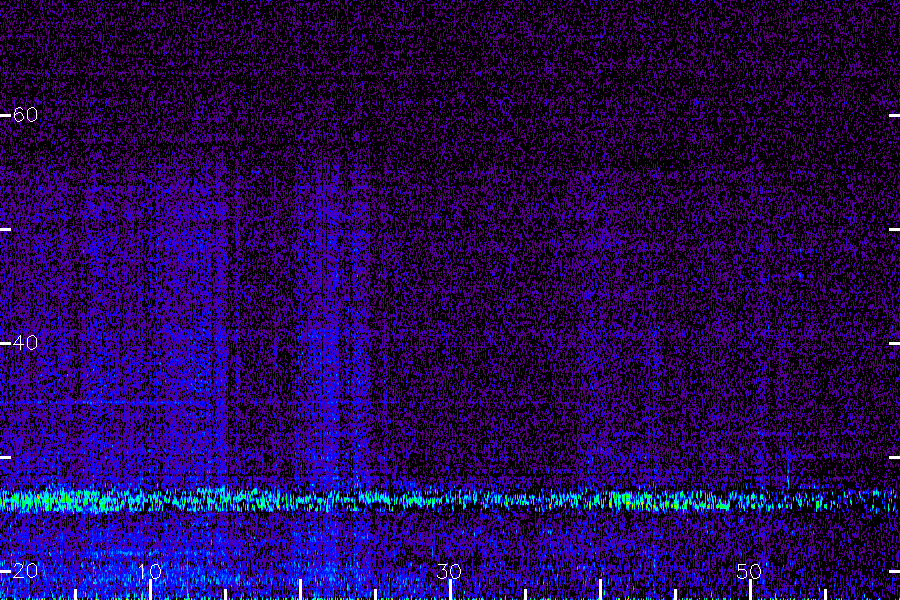
Task: Click the "40" label on the vertical axis
Action: pos(25,343)
